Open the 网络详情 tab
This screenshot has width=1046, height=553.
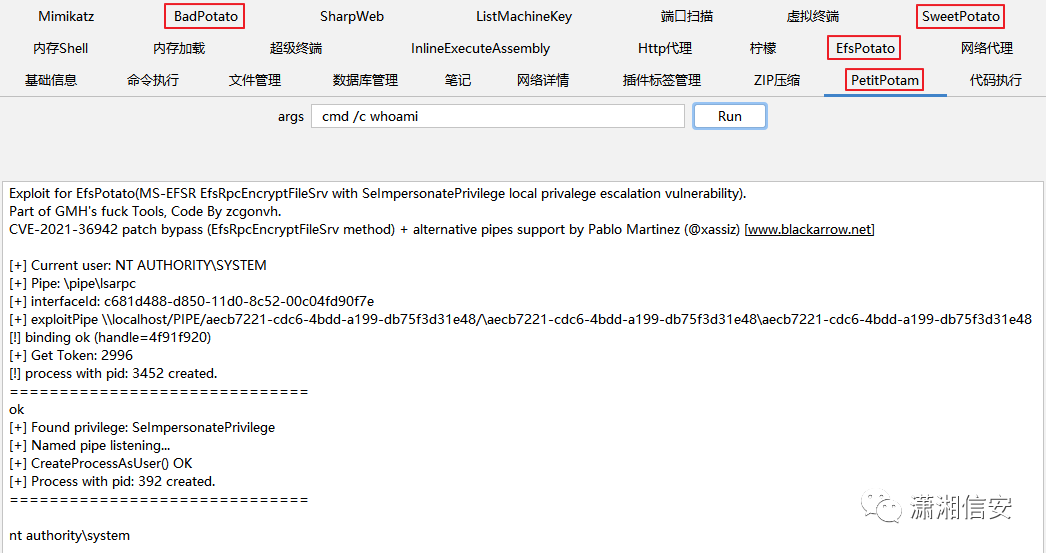coord(543,80)
